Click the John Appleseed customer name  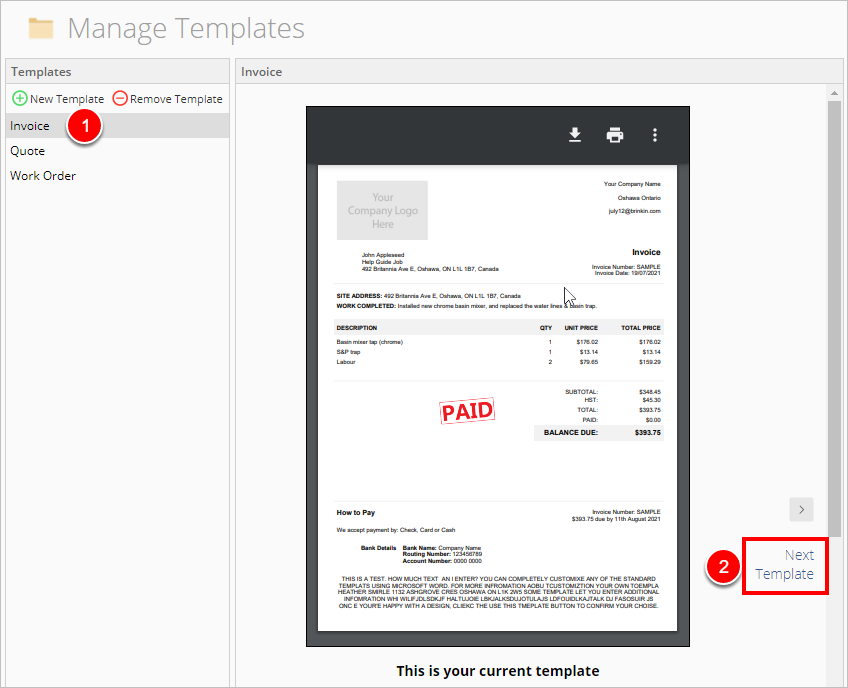coord(383,255)
